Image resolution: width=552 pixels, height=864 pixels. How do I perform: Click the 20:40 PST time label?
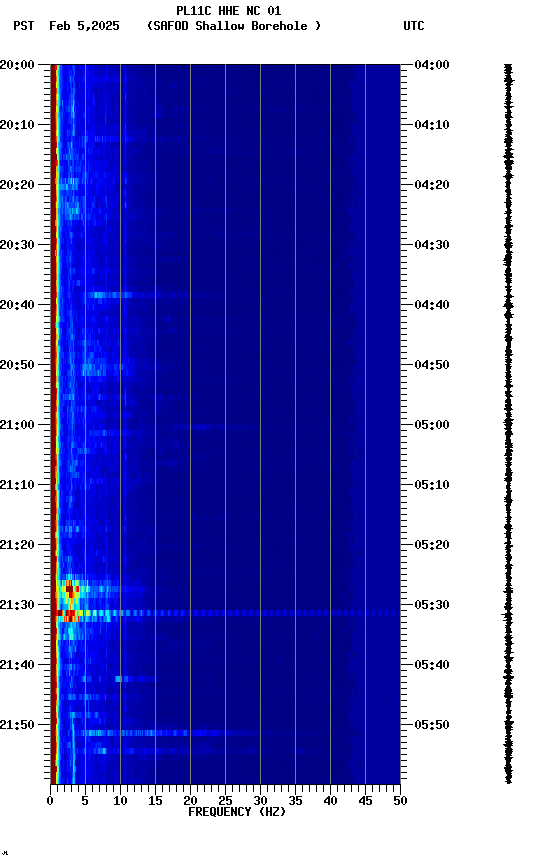pyautogui.click(x=17, y=305)
